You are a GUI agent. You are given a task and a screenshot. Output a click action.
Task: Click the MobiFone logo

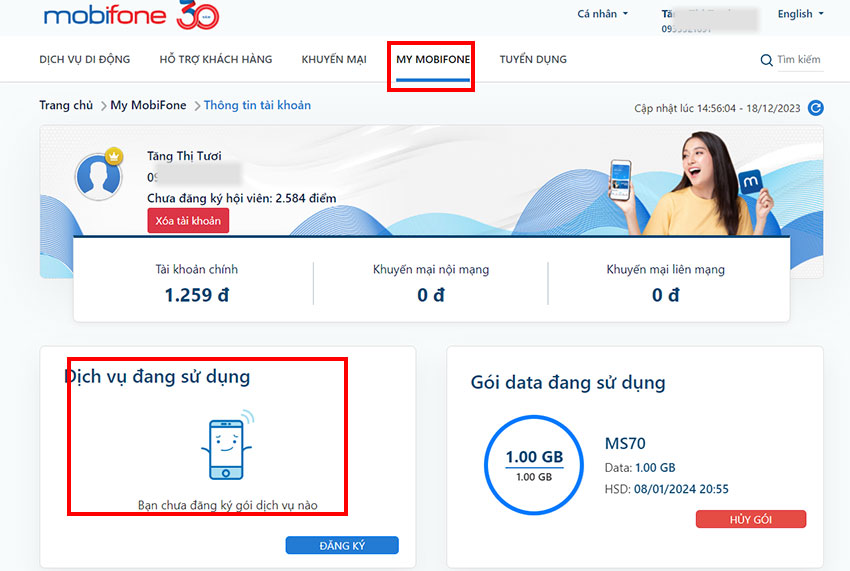(132, 15)
